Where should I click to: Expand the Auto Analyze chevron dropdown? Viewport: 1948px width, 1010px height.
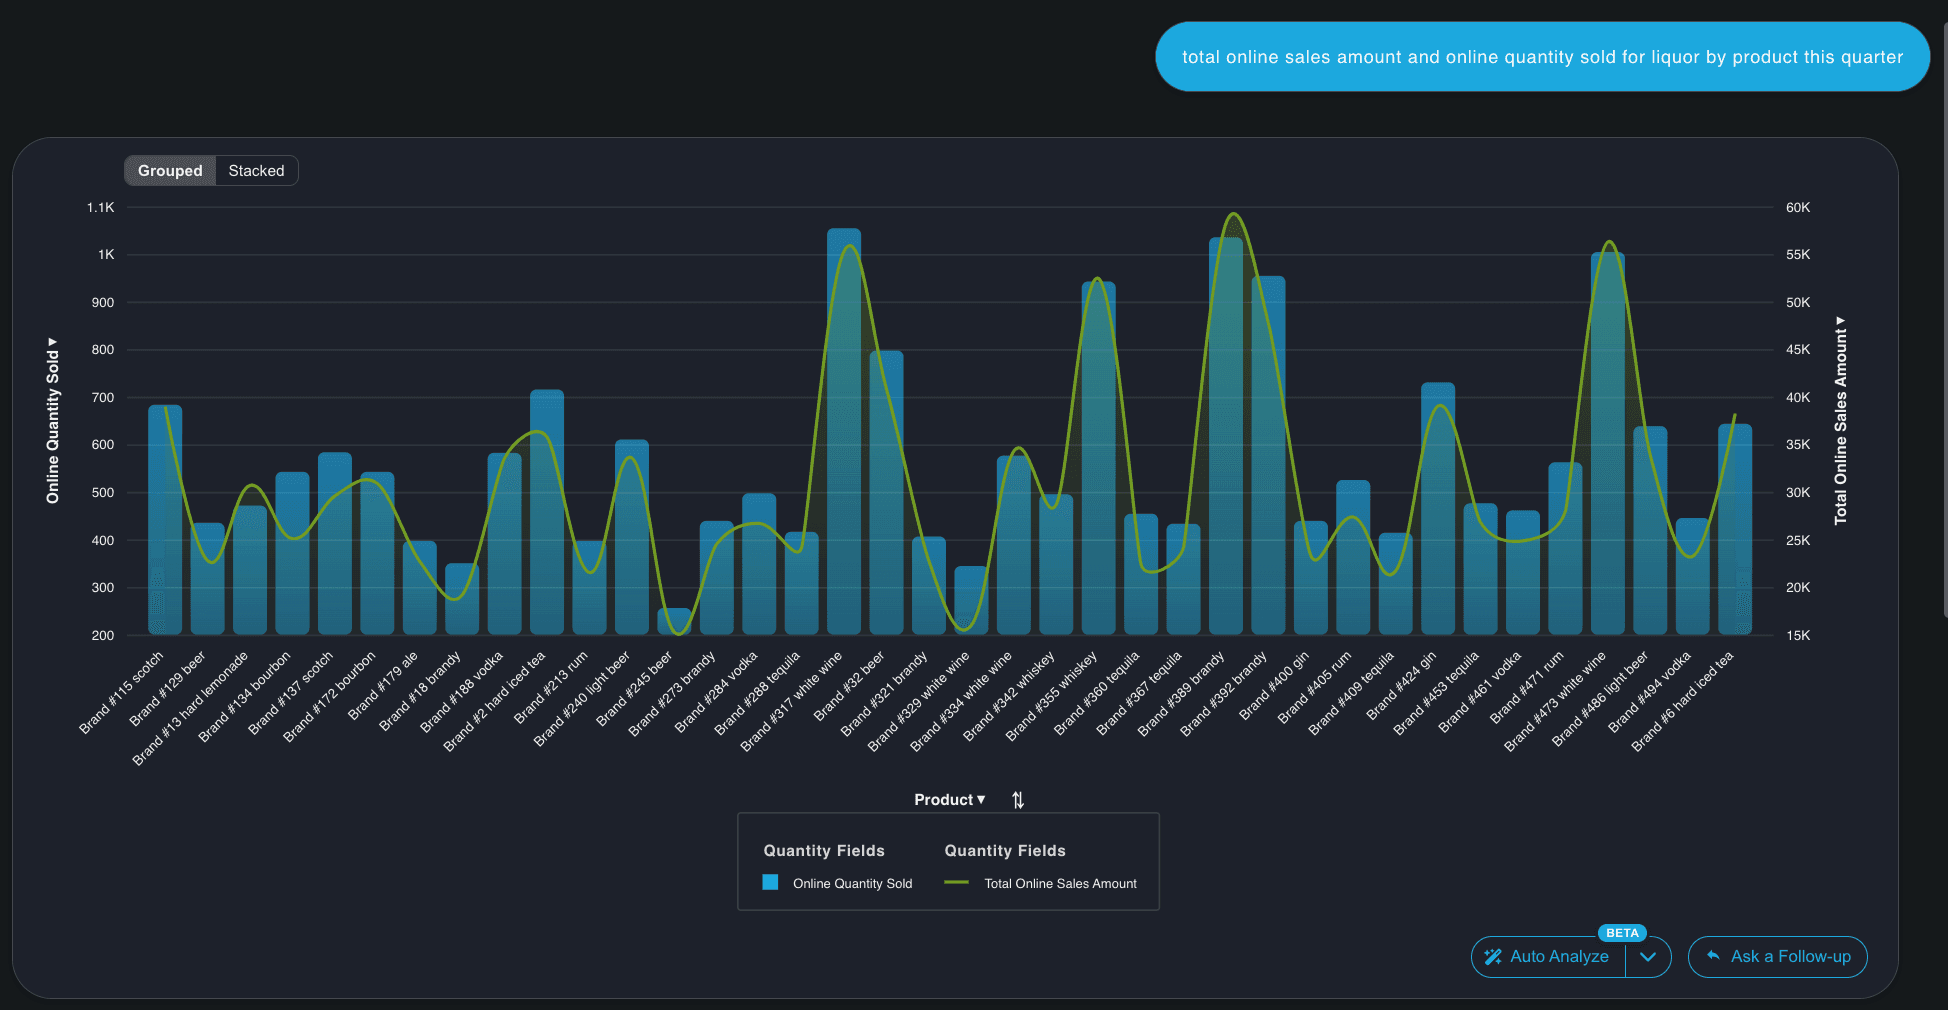(x=1648, y=957)
